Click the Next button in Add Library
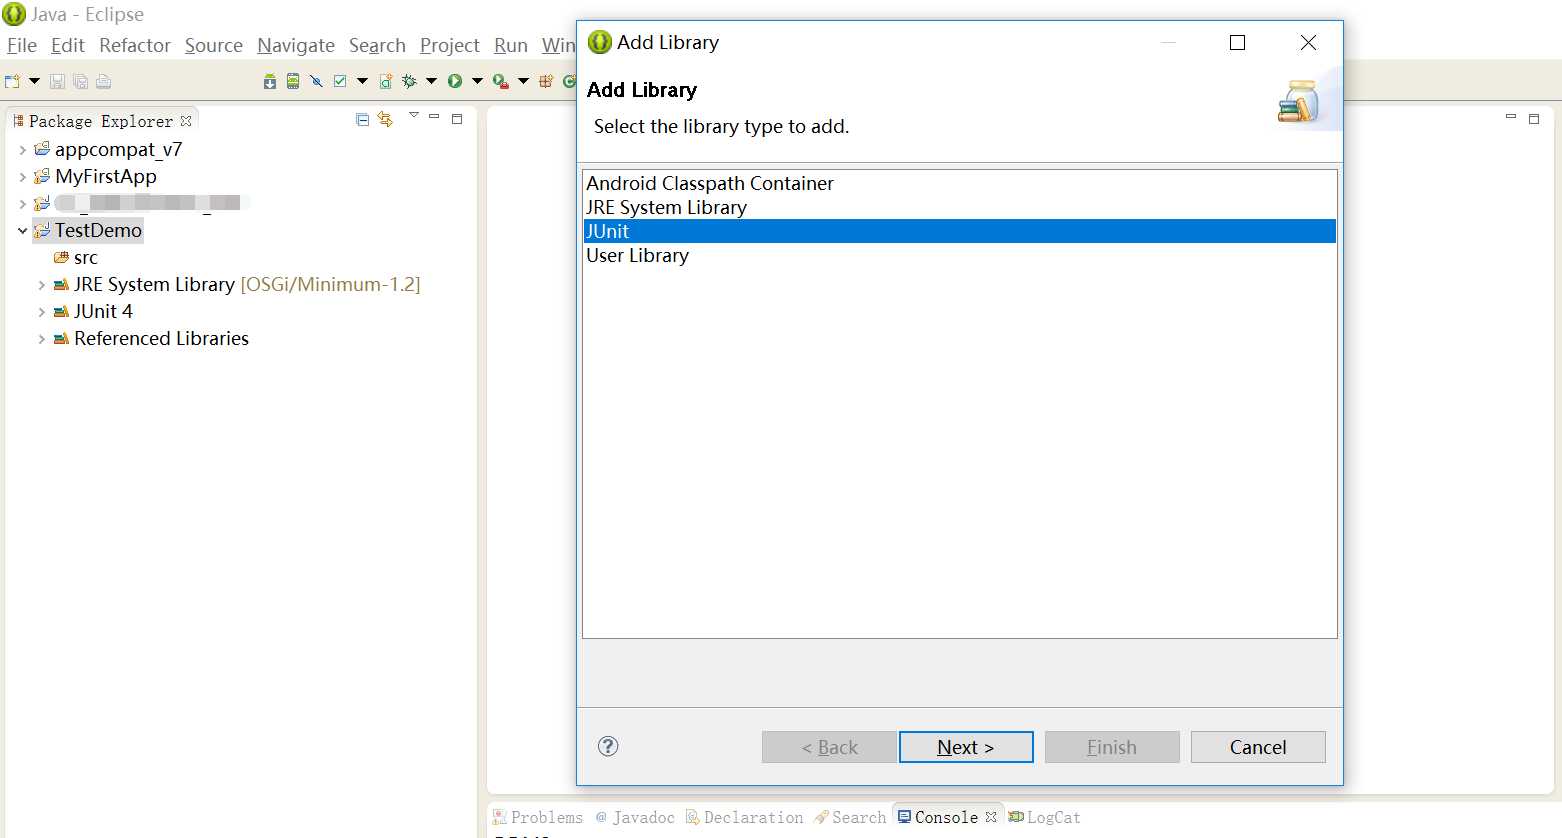The height and width of the screenshot is (838, 1562). pos(966,747)
